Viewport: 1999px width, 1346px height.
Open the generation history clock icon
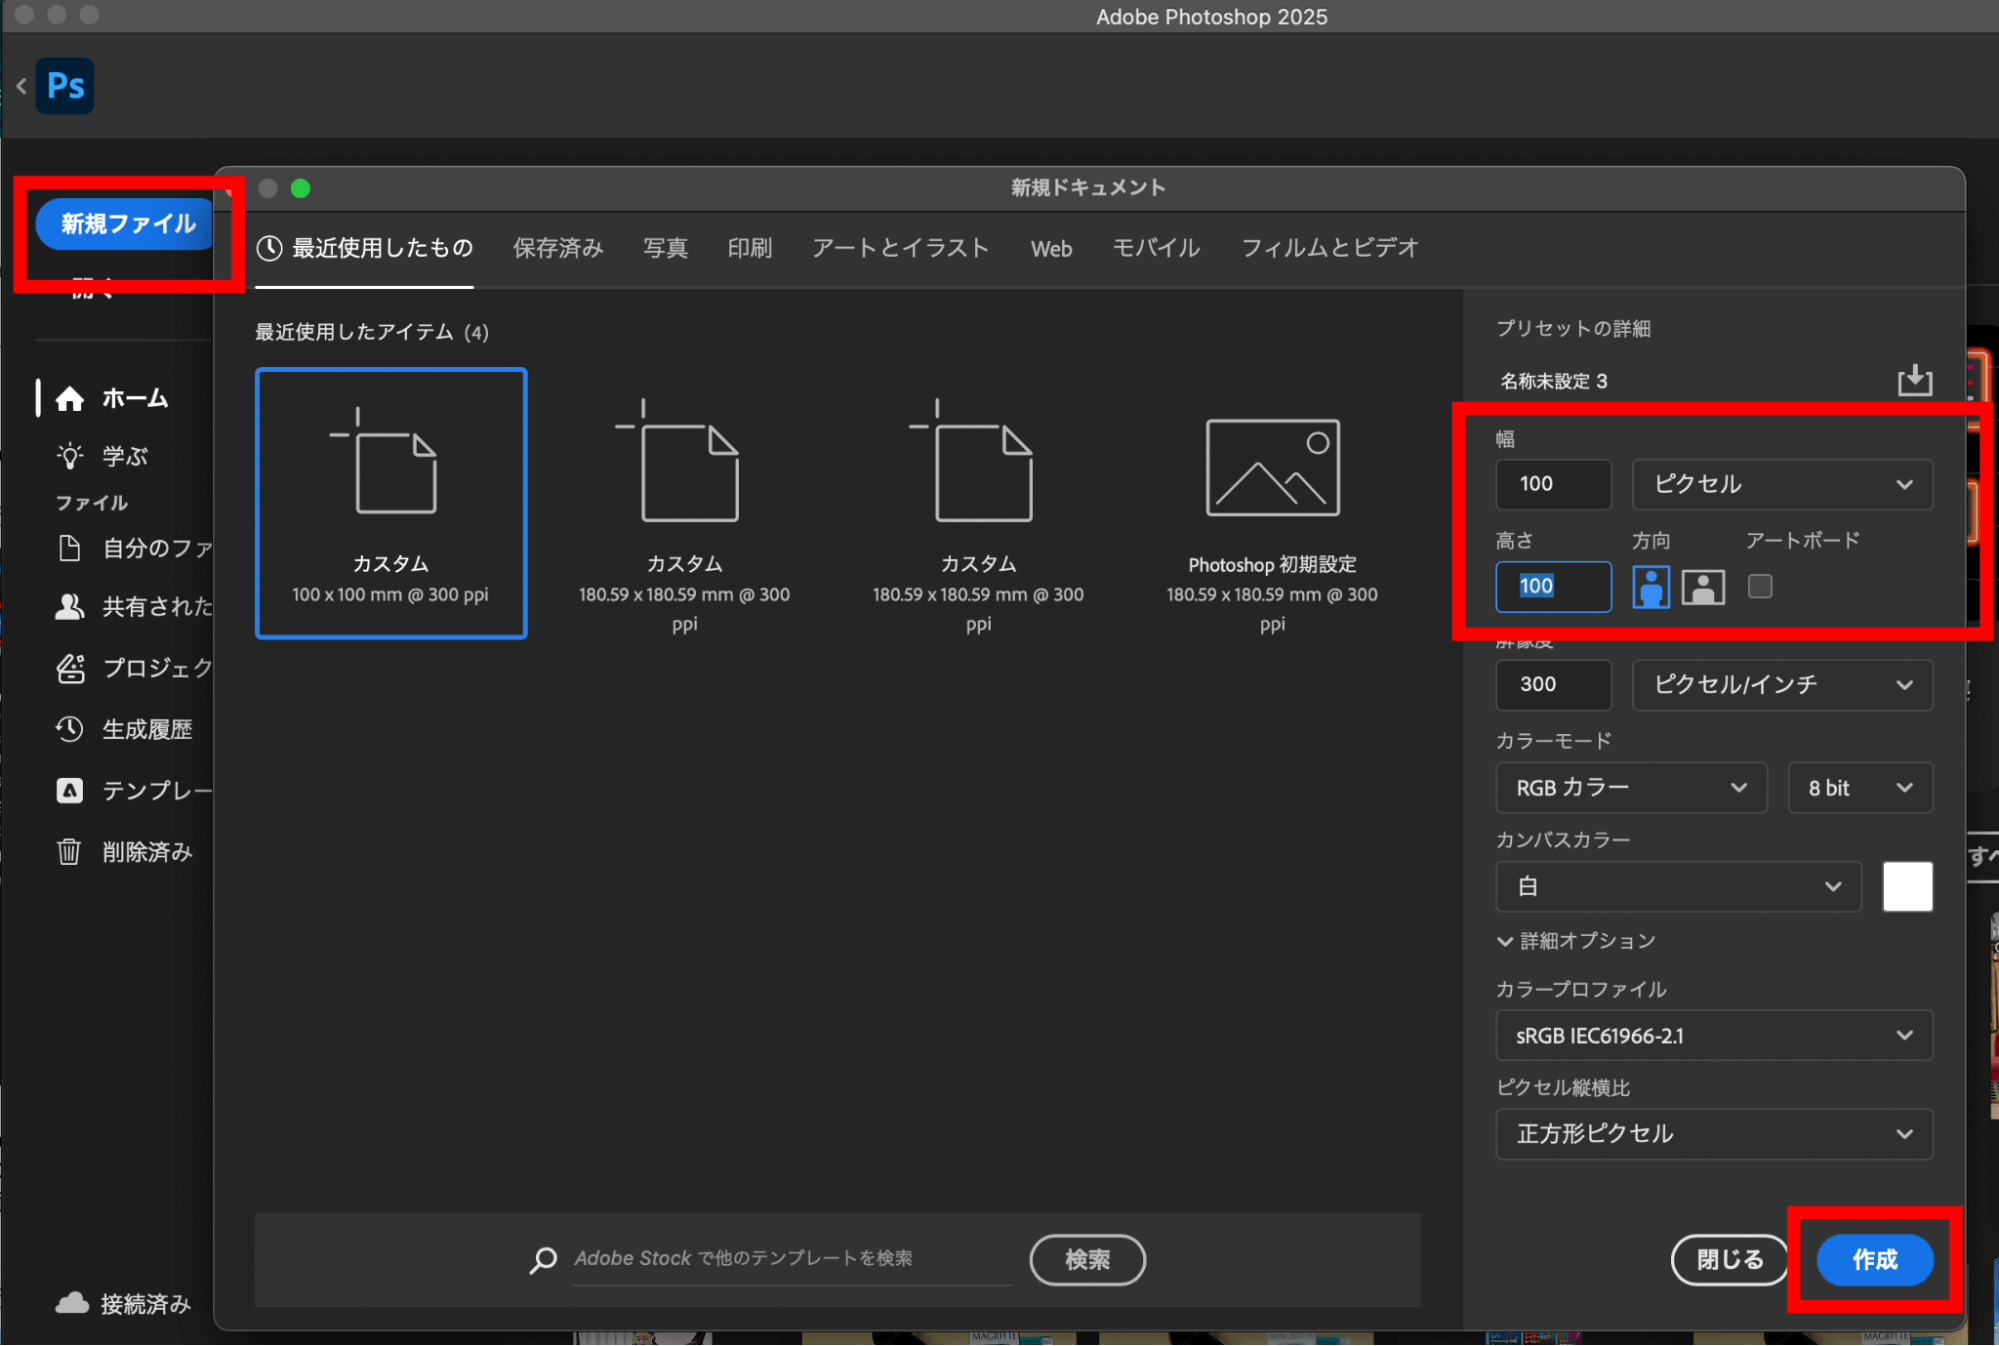69,729
